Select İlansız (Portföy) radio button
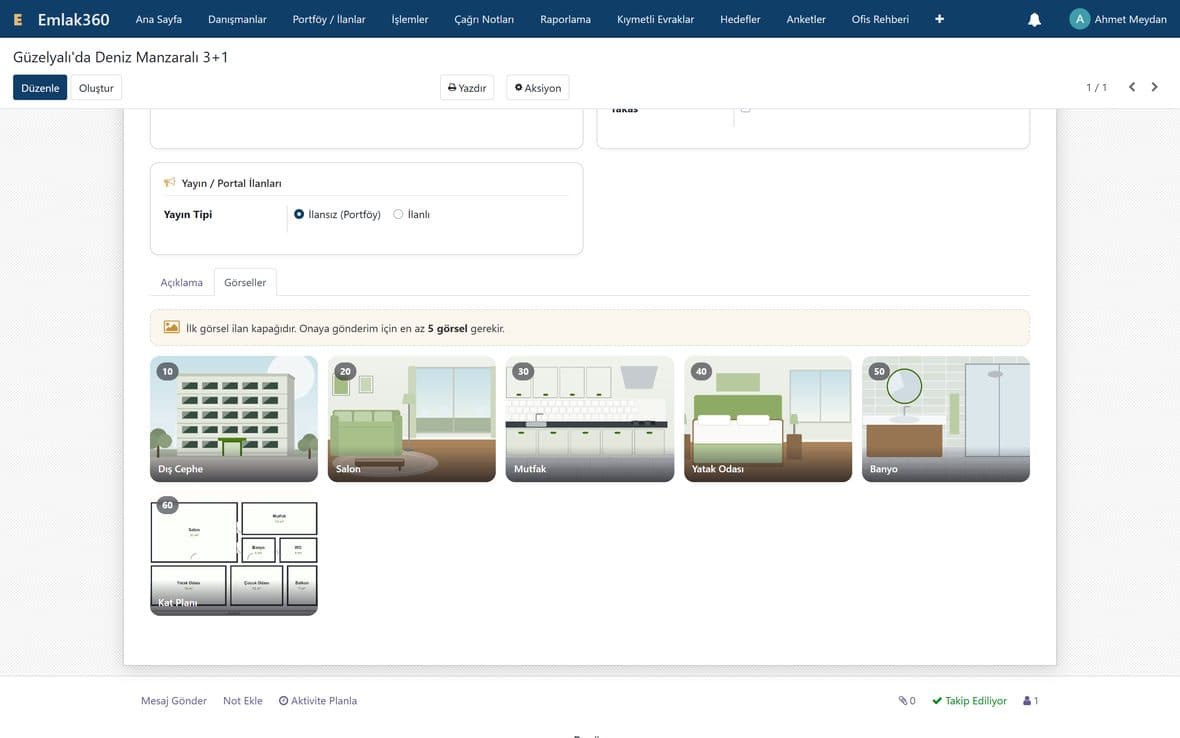Image resolution: width=1180 pixels, height=738 pixels. [299, 214]
